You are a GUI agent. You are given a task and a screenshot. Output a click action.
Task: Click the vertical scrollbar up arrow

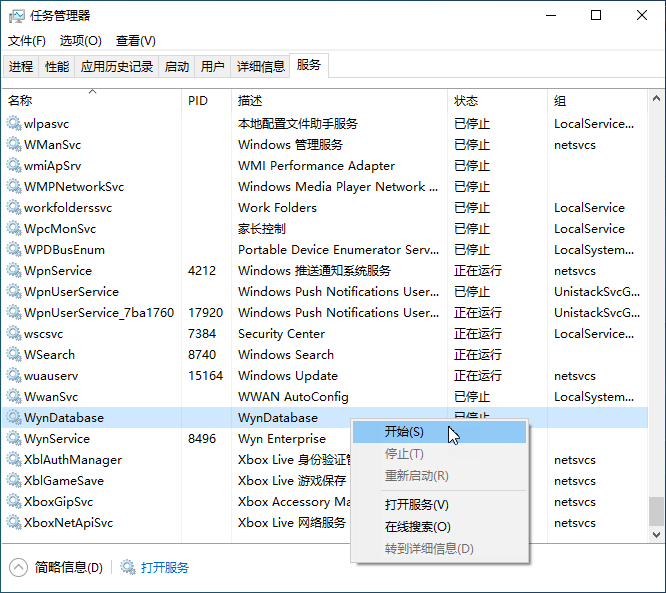coord(656,101)
